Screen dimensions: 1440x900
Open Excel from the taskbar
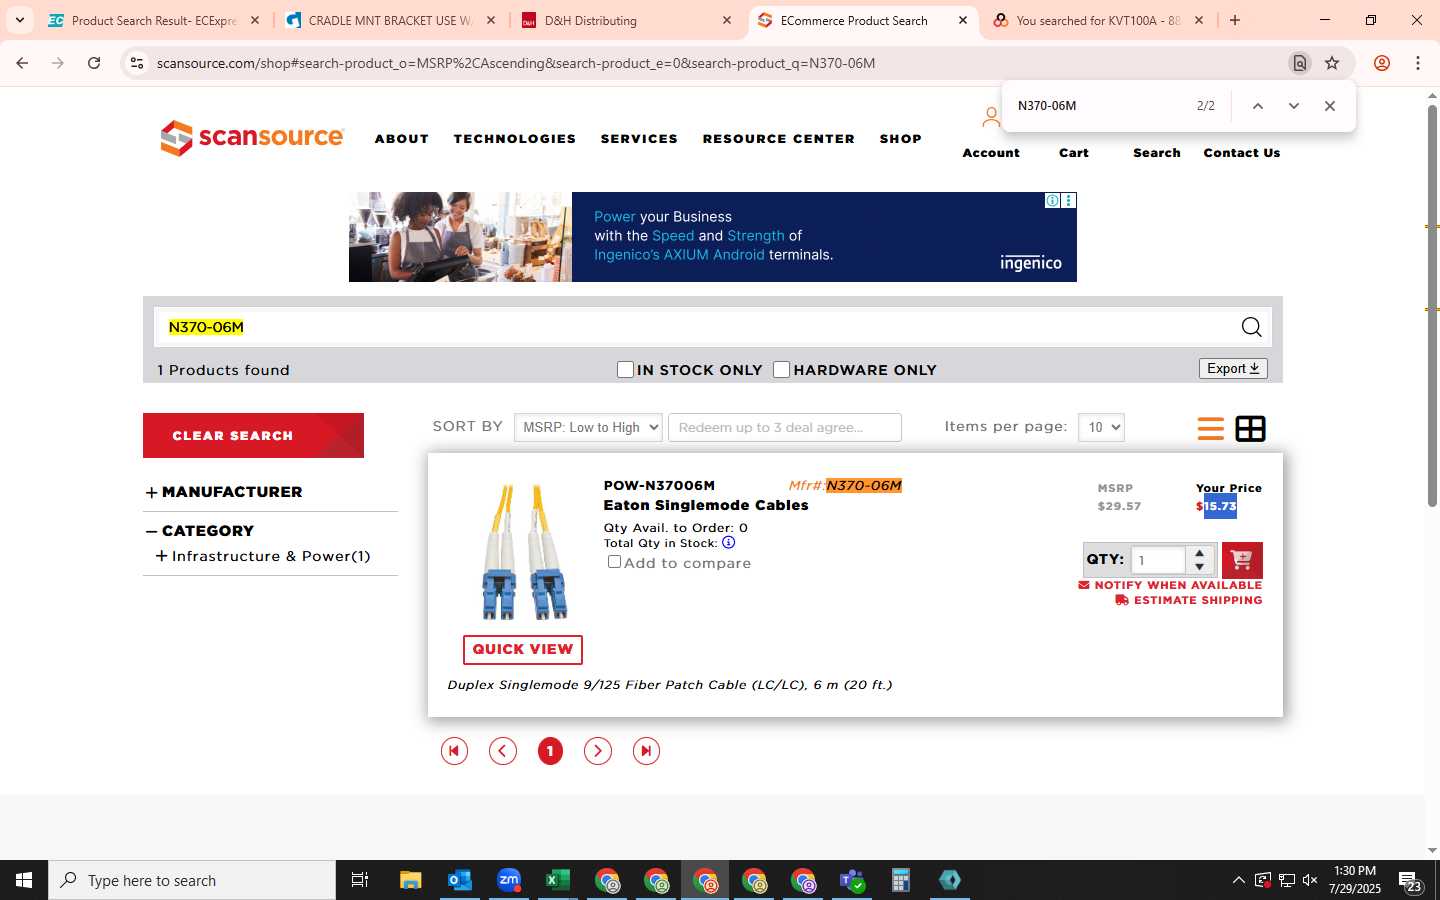pyautogui.click(x=557, y=880)
